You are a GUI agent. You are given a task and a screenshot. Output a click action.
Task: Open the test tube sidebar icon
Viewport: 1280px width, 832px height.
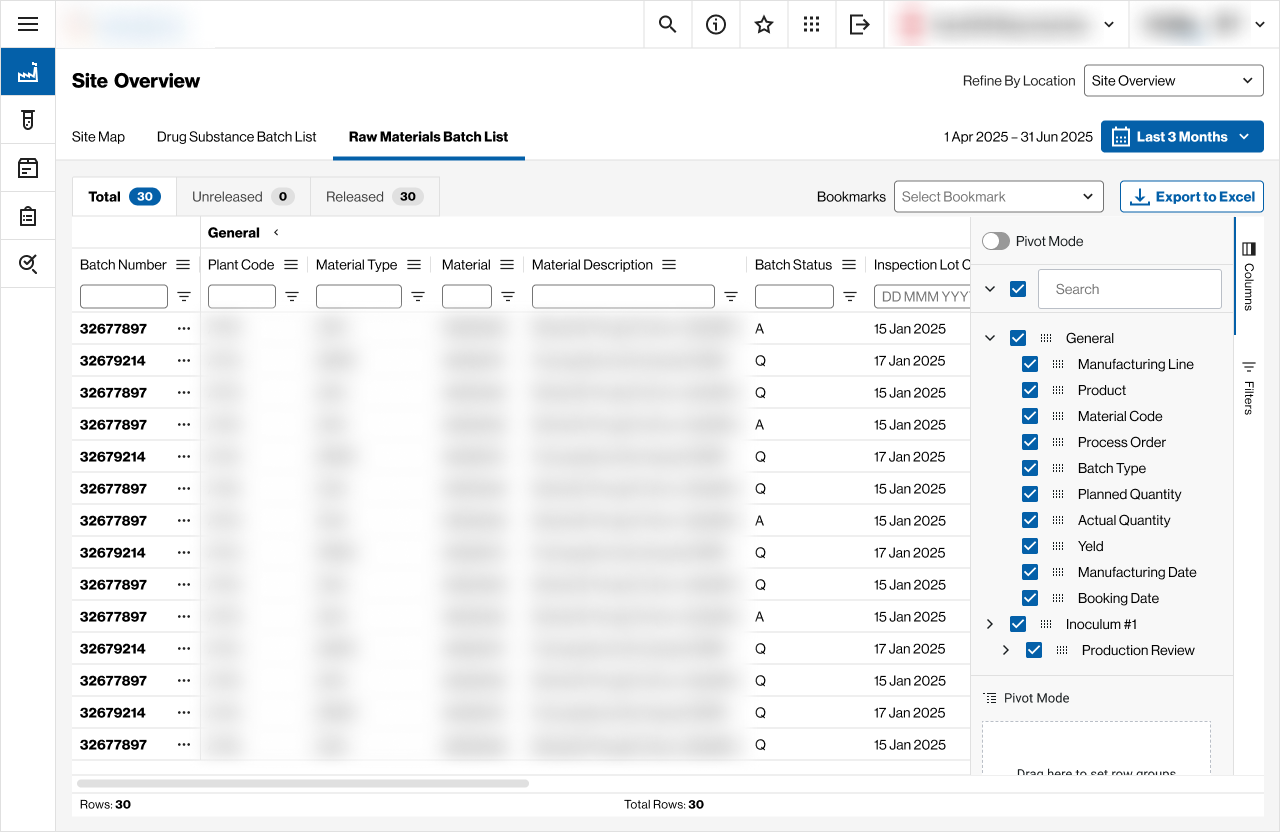tap(28, 120)
